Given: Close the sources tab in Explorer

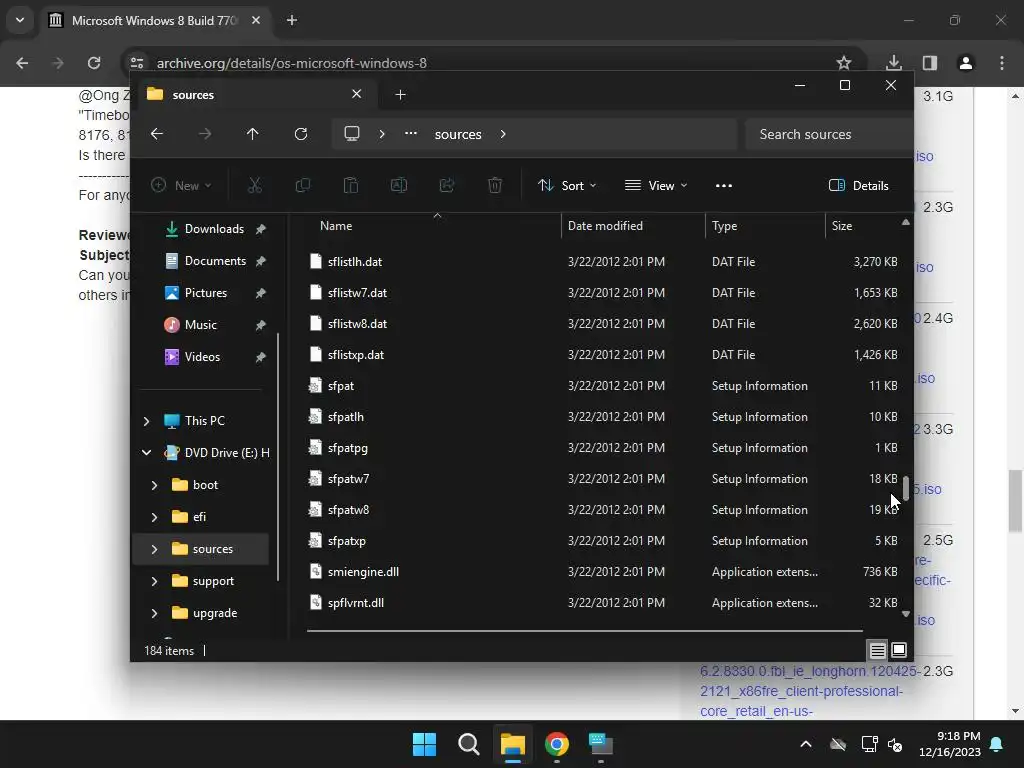Looking at the screenshot, I should pos(357,94).
